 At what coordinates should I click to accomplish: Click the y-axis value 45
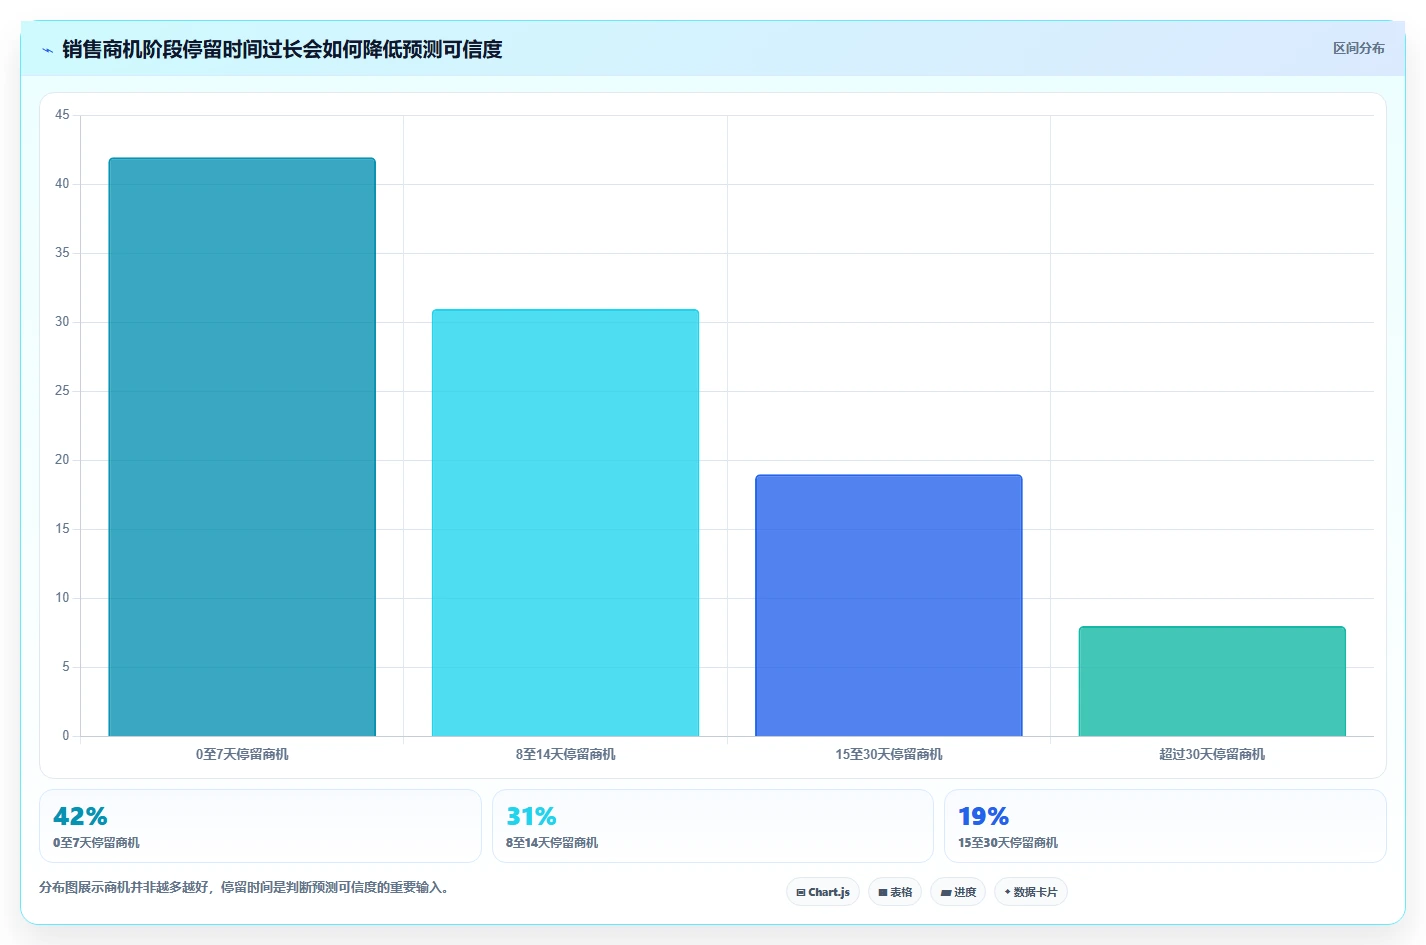62,115
